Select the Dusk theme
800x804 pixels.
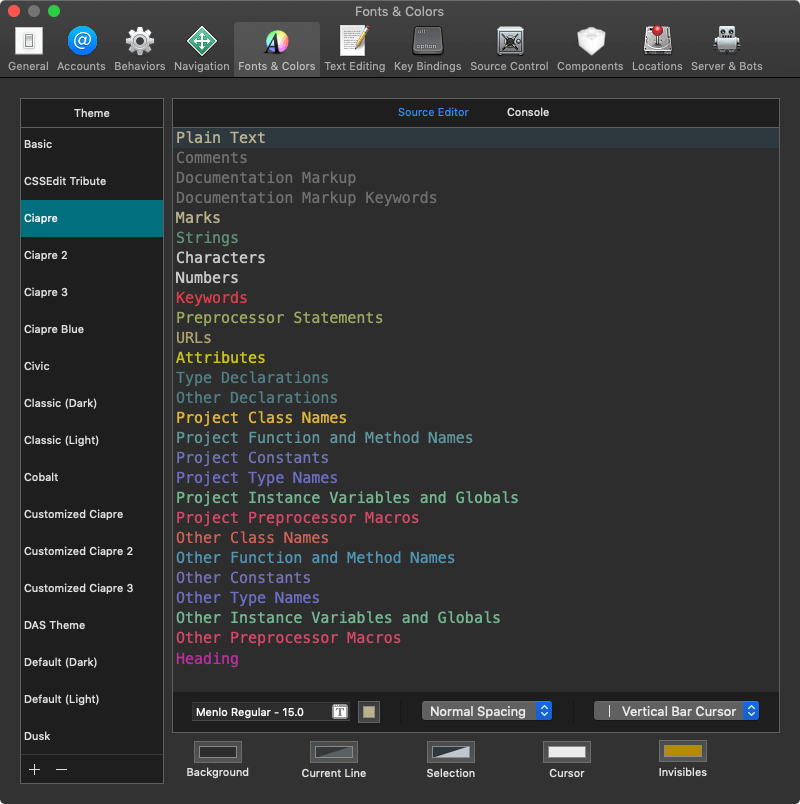(x=92, y=735)
